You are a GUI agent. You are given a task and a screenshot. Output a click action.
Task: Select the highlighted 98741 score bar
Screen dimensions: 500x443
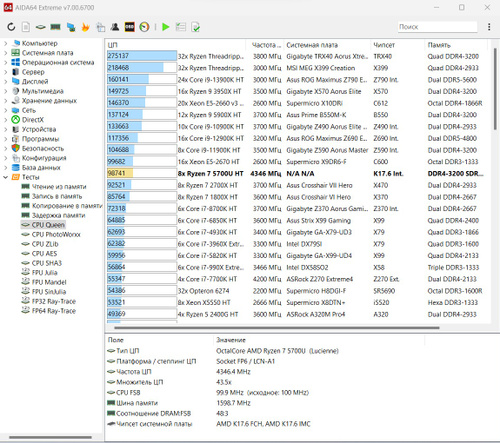(x=142, y=173)
